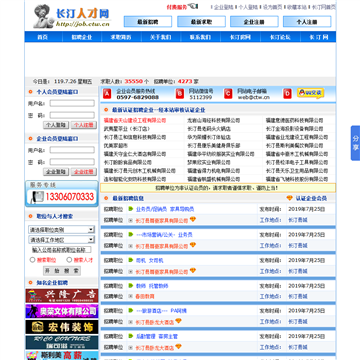
Task: Click diamond badge on 业务员/促销员 job's company
Action: (x=193, y=219)
